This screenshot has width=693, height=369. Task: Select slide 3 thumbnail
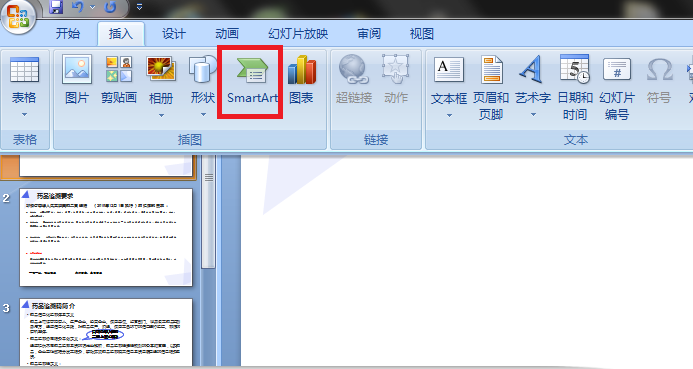click(106, 333)
